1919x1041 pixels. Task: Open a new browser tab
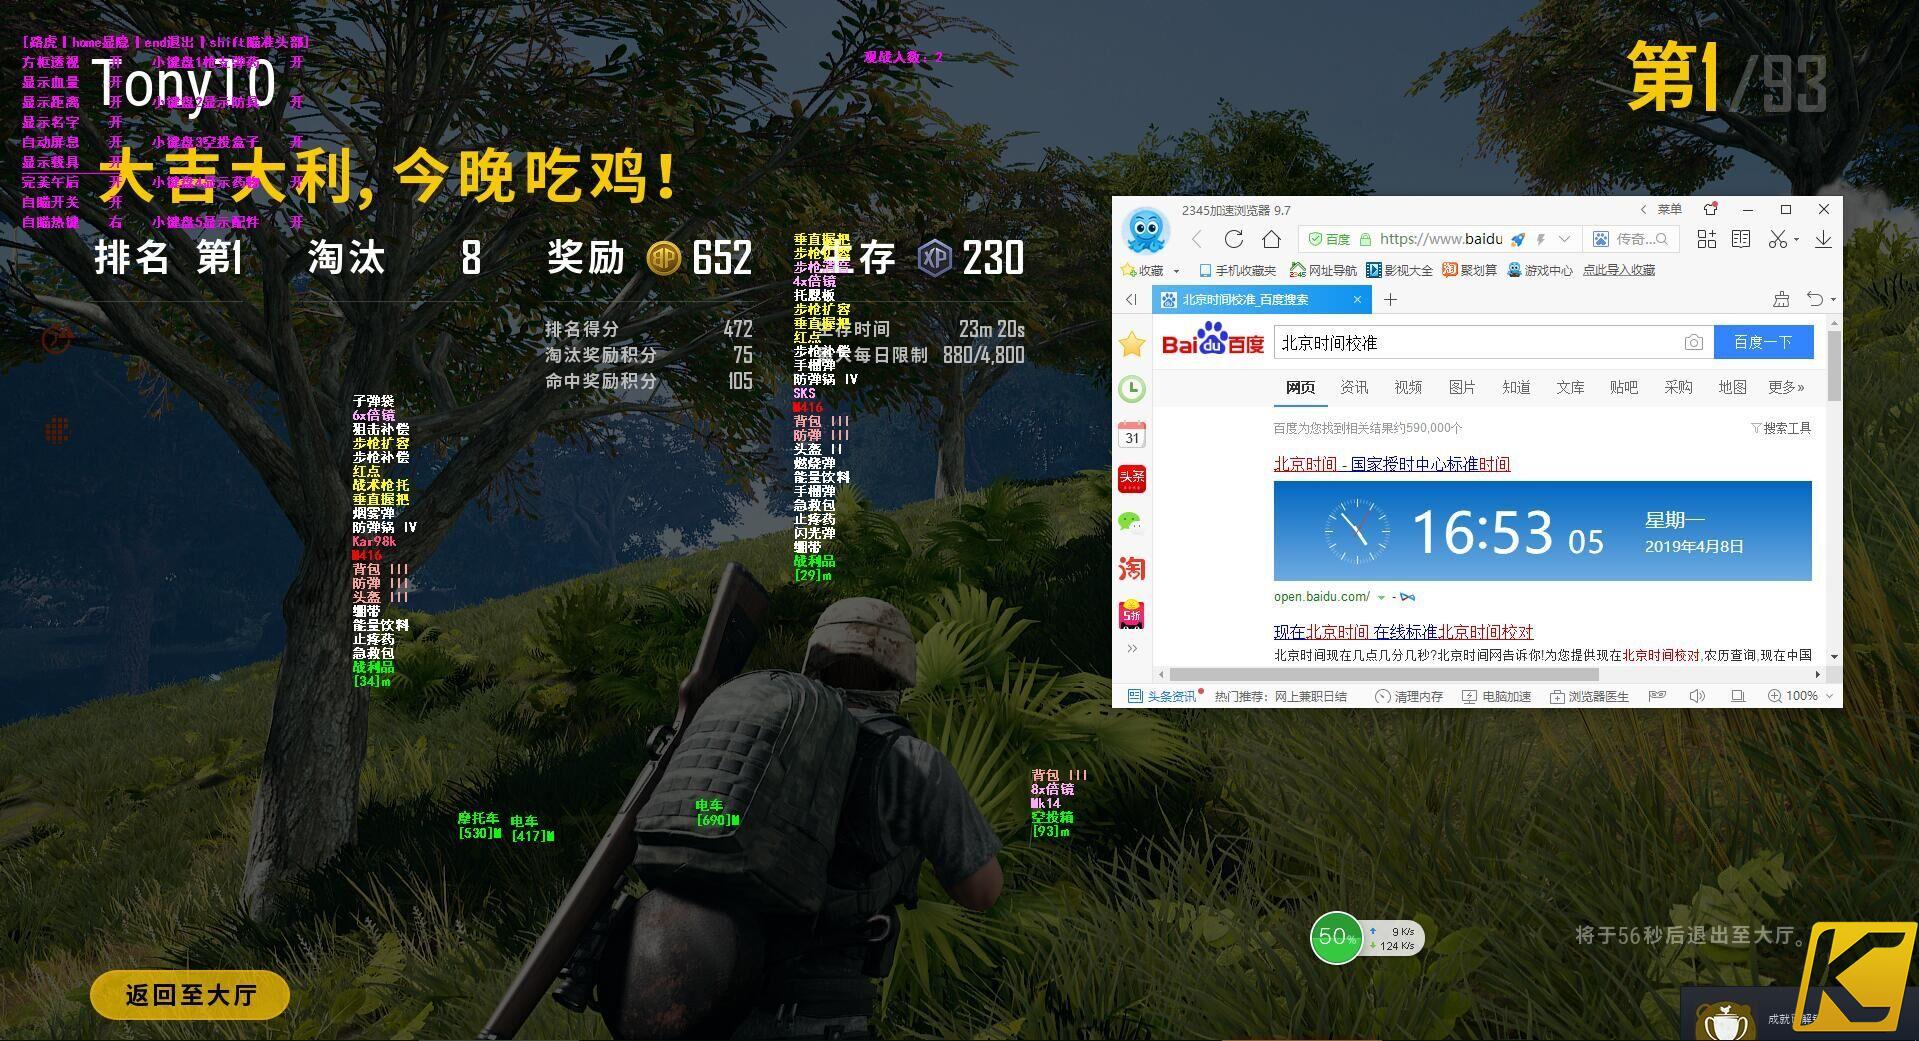coord(1390,299)
